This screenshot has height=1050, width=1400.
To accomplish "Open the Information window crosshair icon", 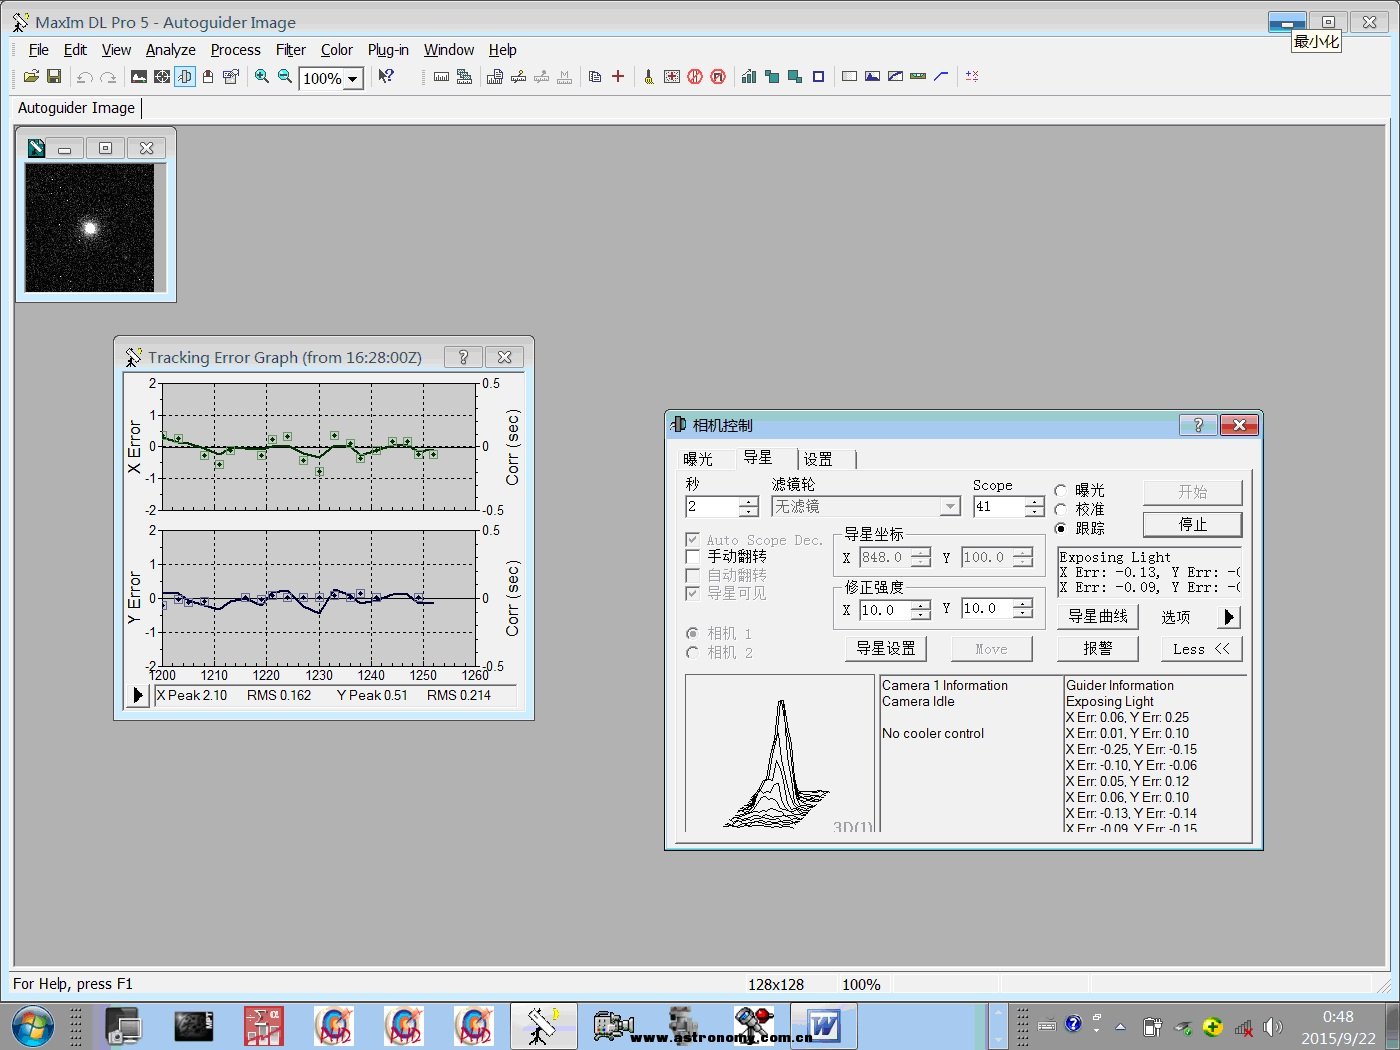I will point(162,77).
